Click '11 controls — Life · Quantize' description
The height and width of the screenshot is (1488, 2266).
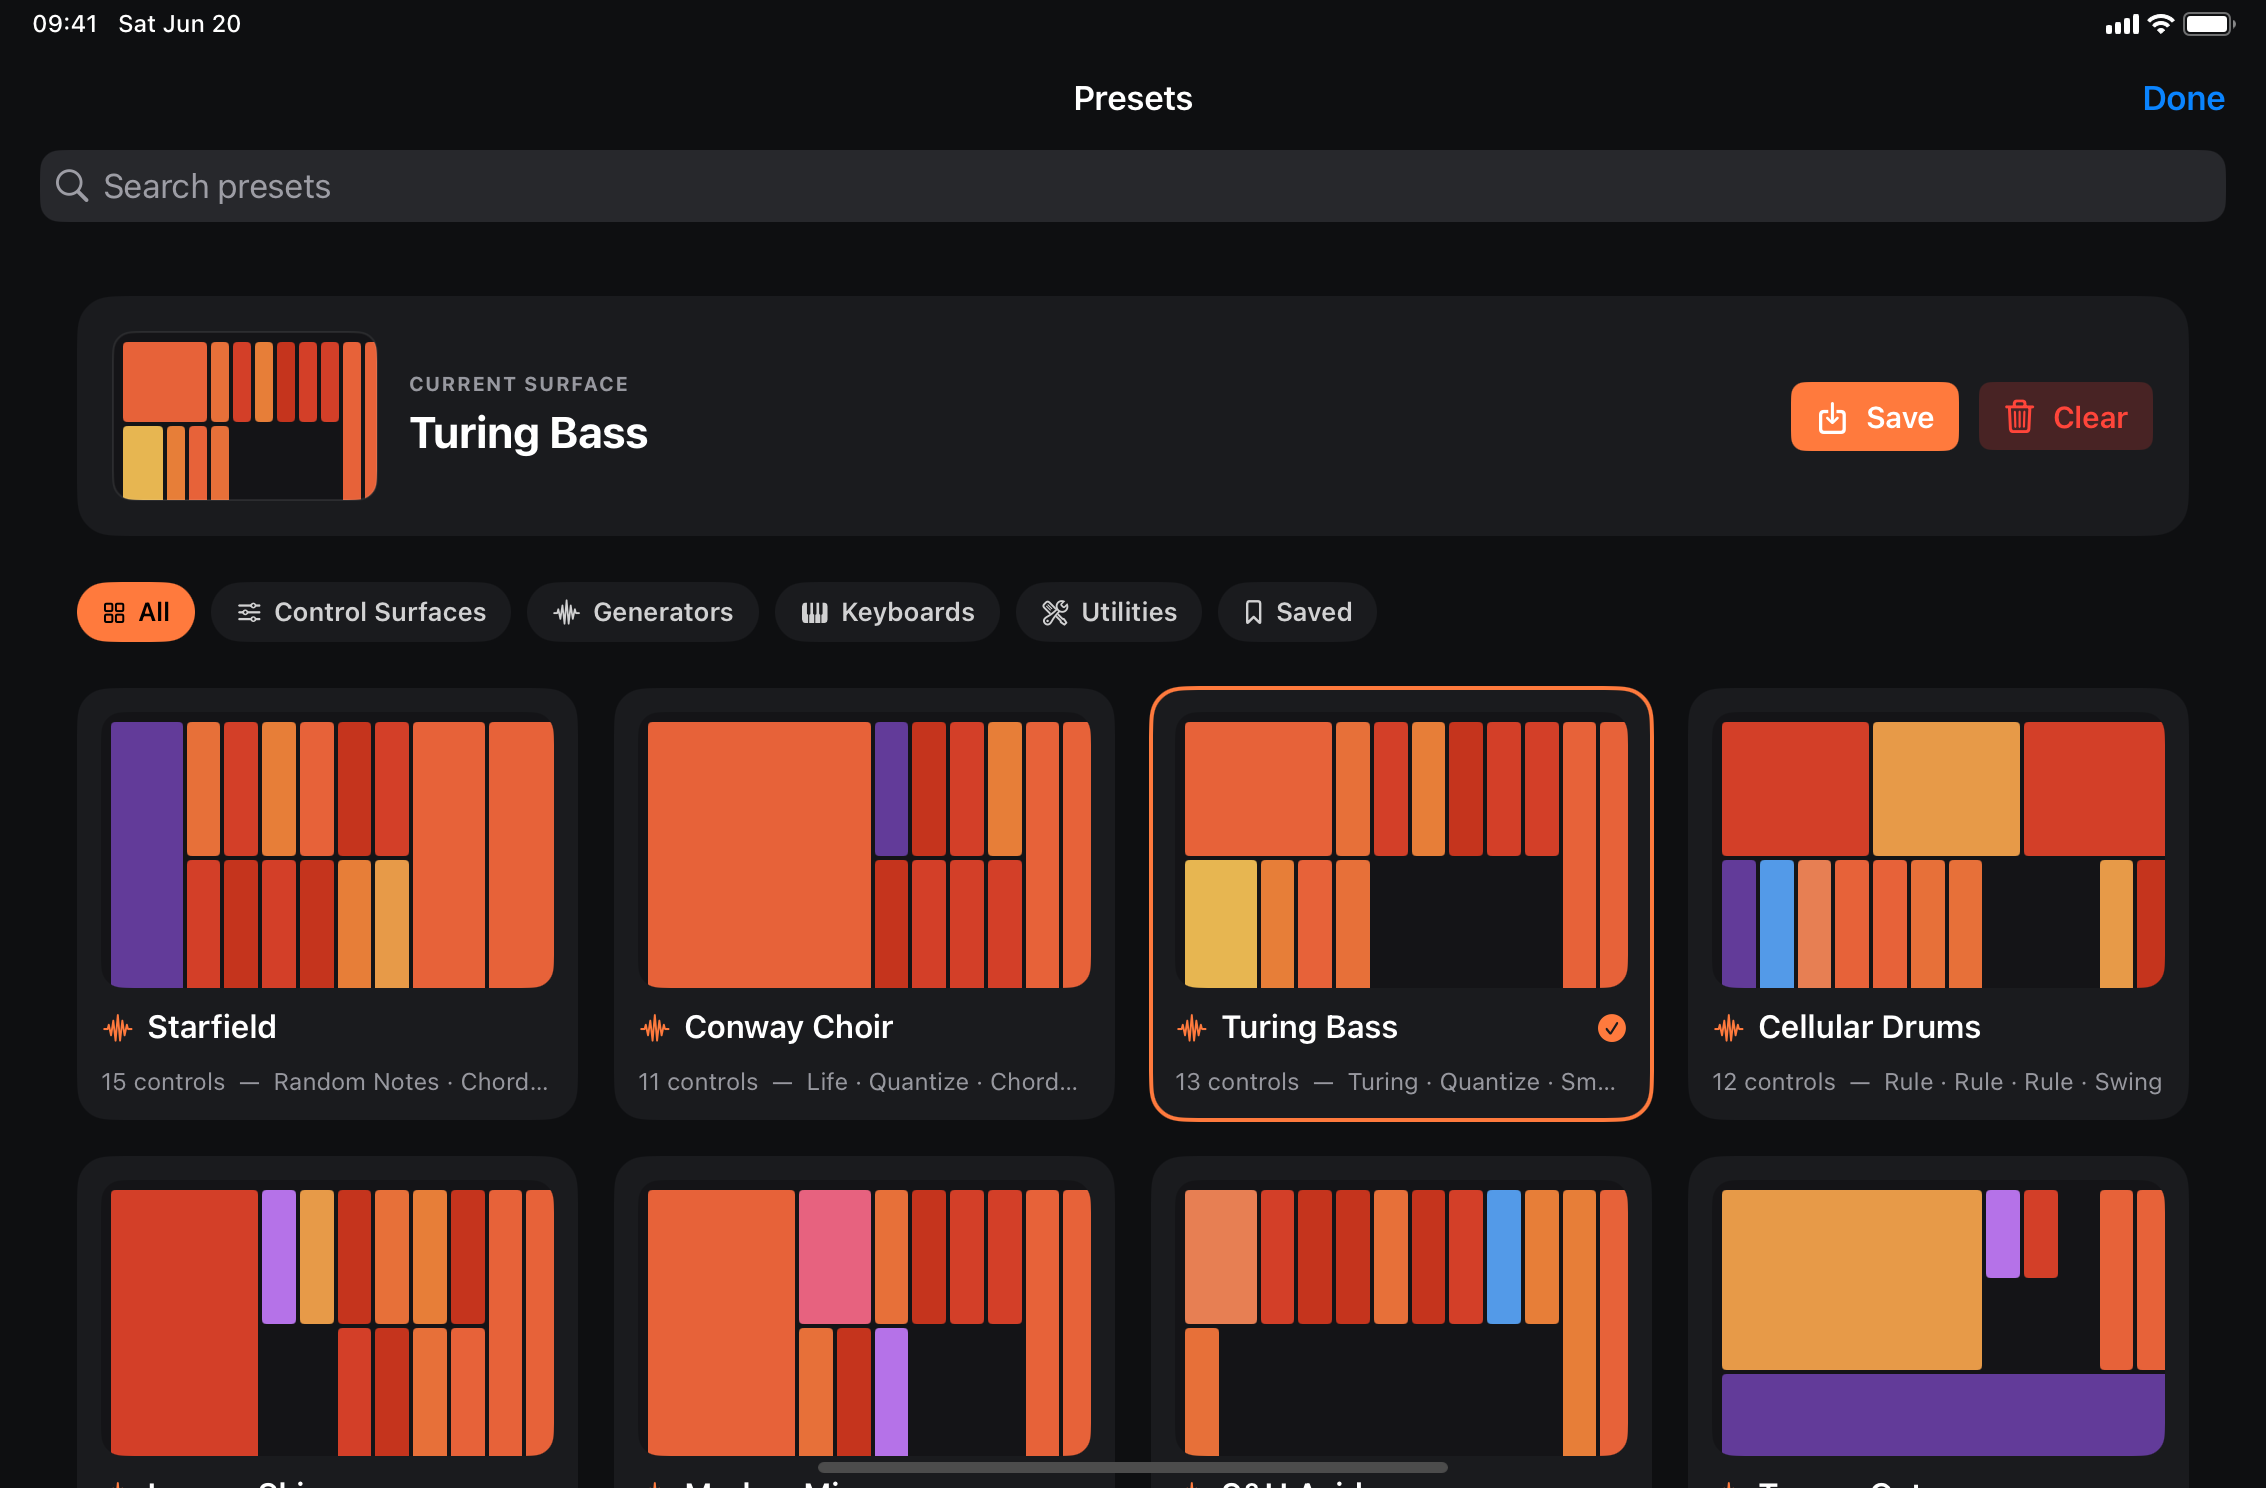[x=858, y=1082]
